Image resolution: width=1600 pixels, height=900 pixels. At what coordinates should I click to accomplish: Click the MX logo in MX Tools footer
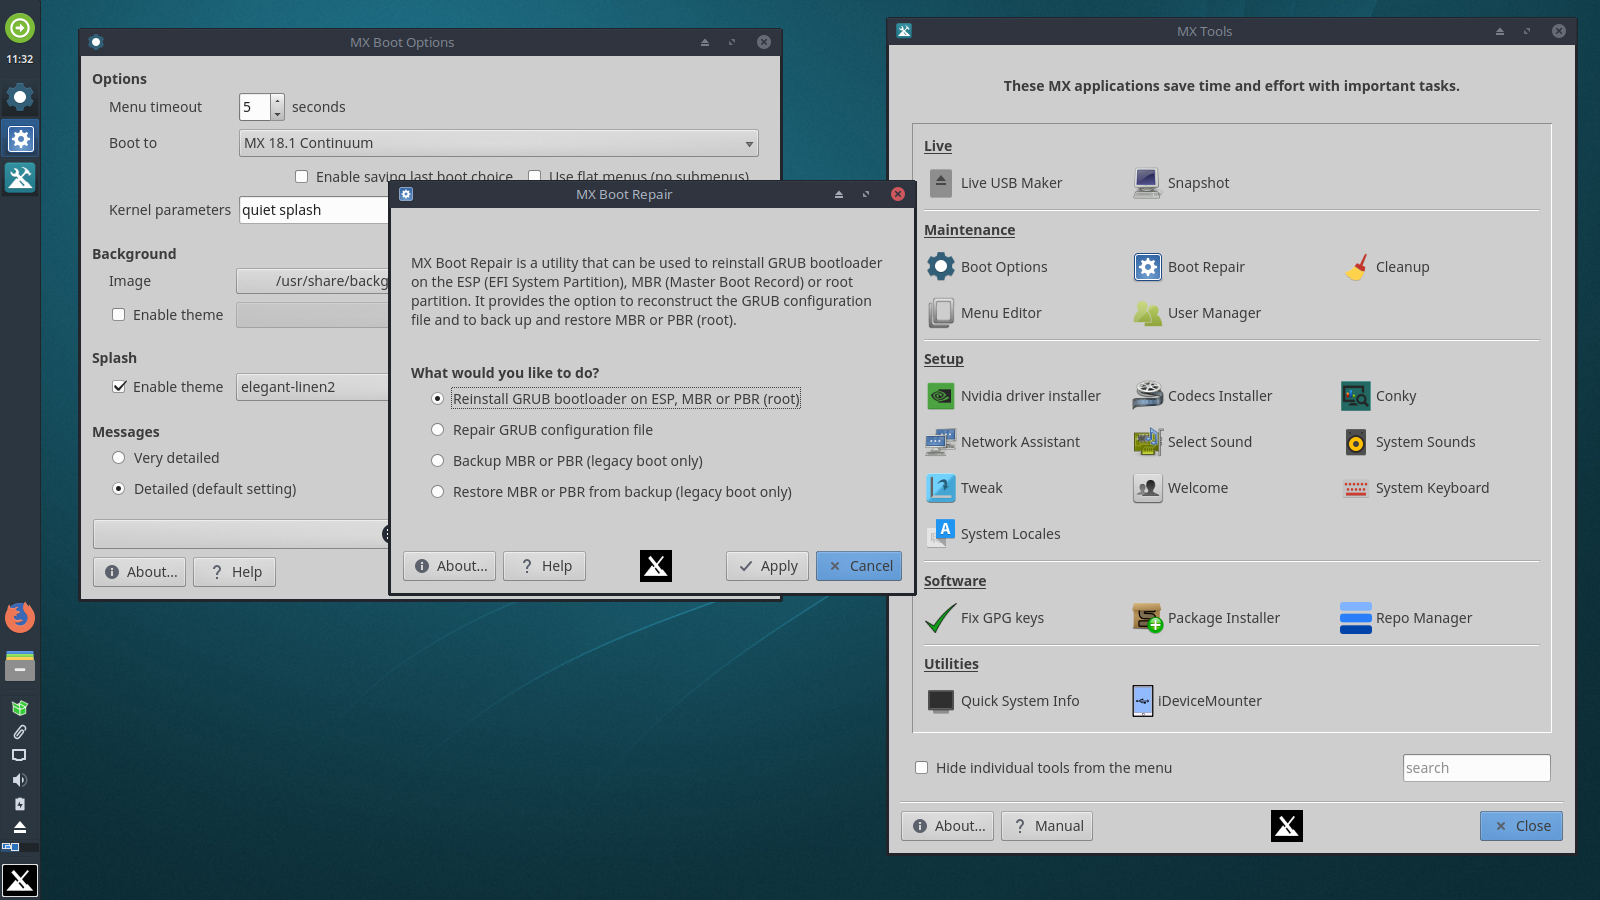[1287, 826]
